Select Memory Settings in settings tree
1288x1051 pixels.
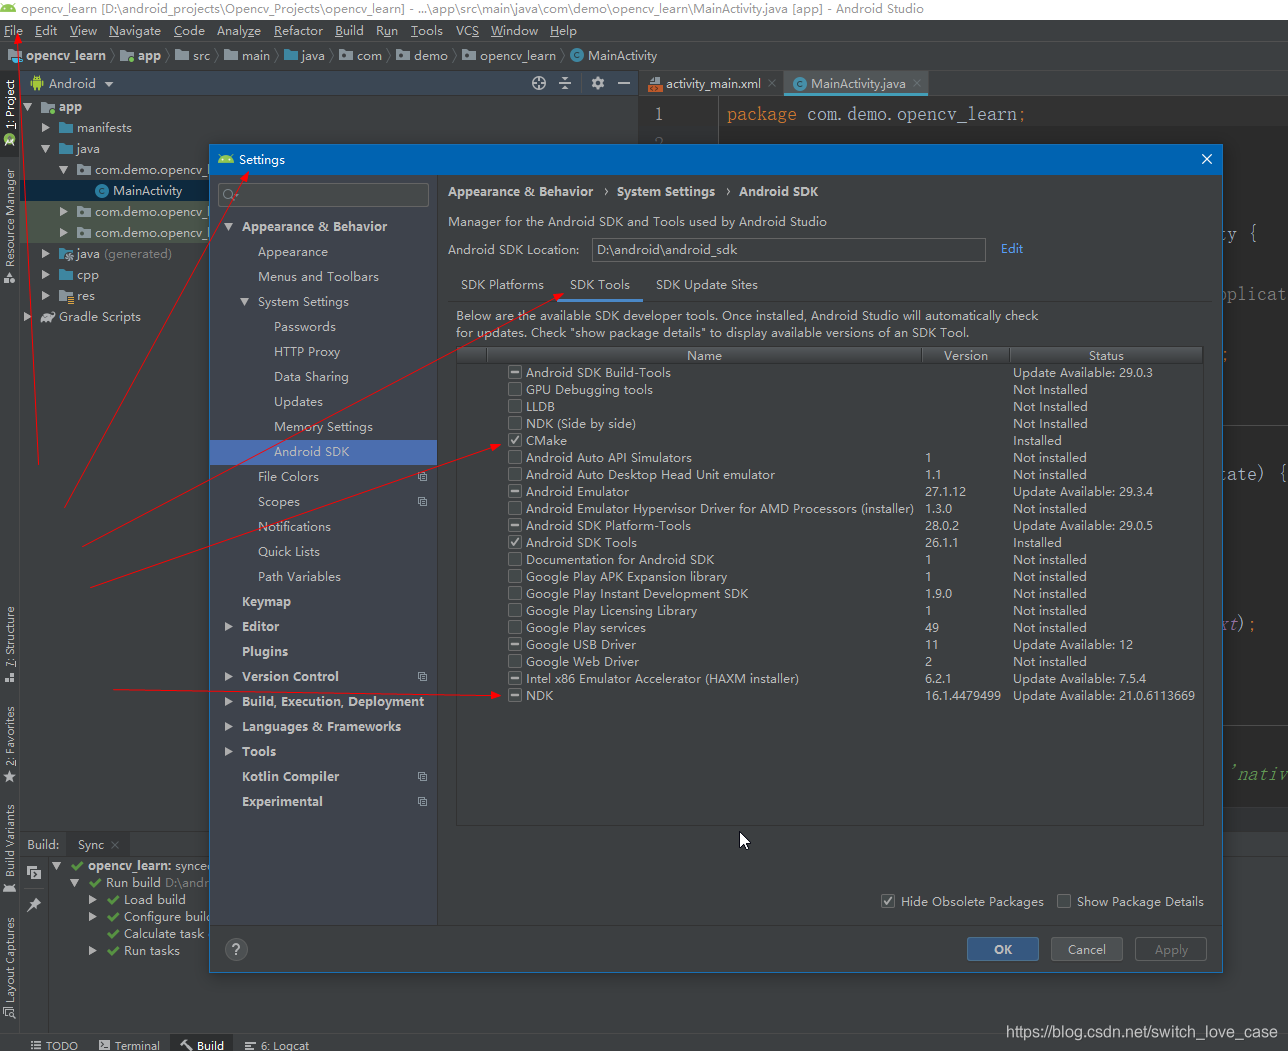tap(323, 427)
